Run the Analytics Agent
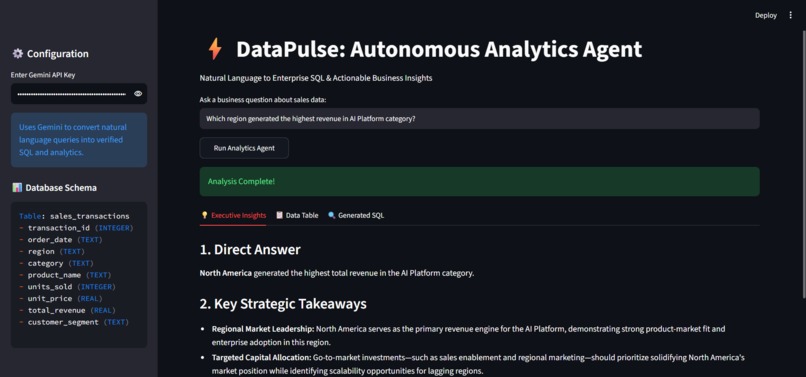 click(244, 148)
